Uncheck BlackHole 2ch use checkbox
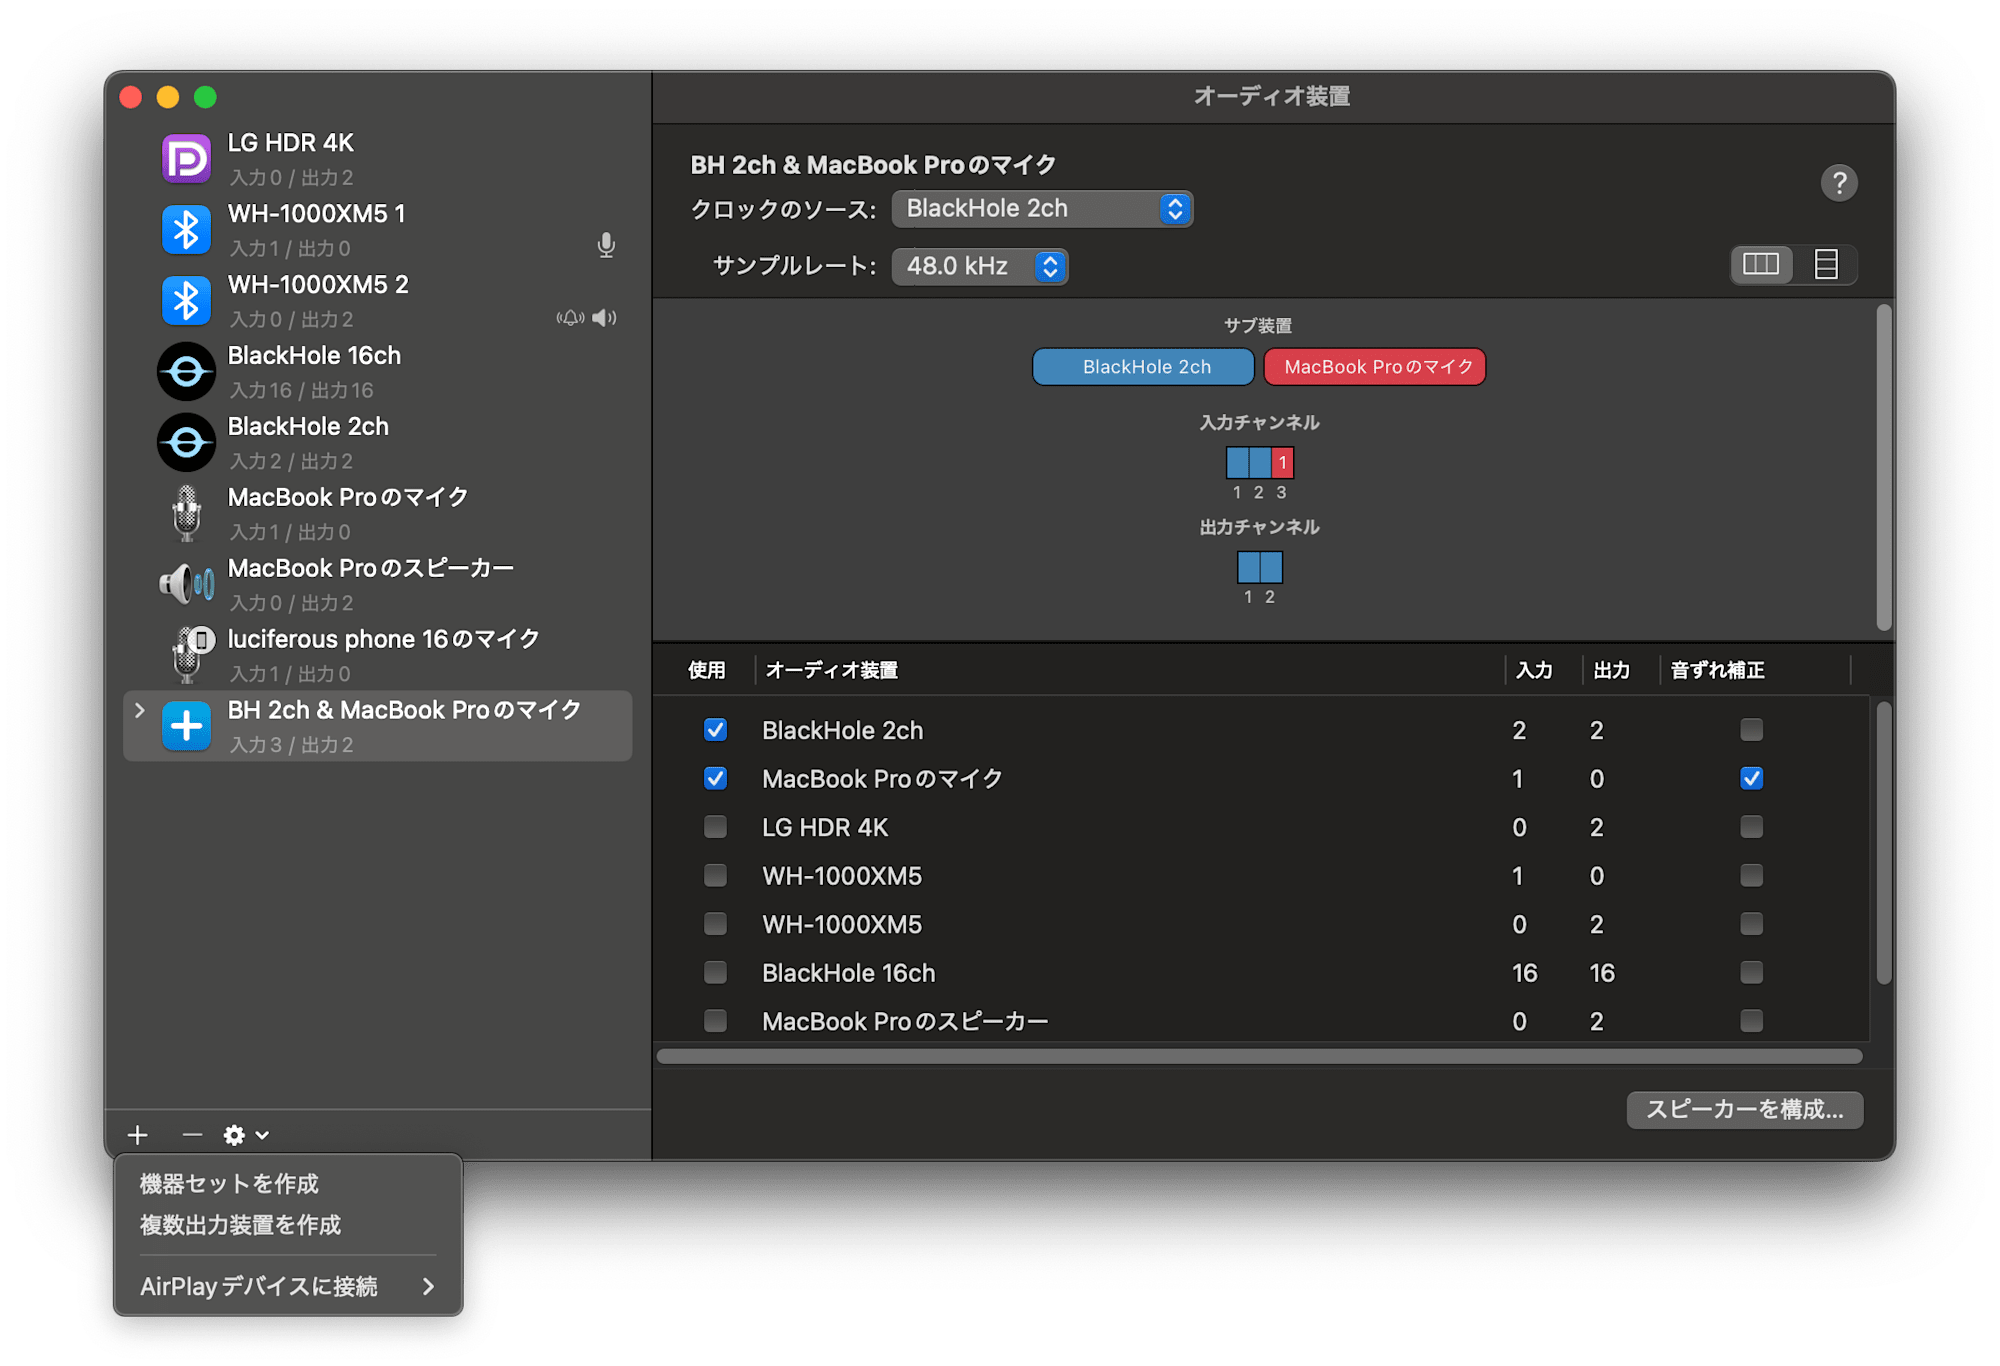Image resolution: width=2000 pixels, height=1366 pixels. click(715, 730)
